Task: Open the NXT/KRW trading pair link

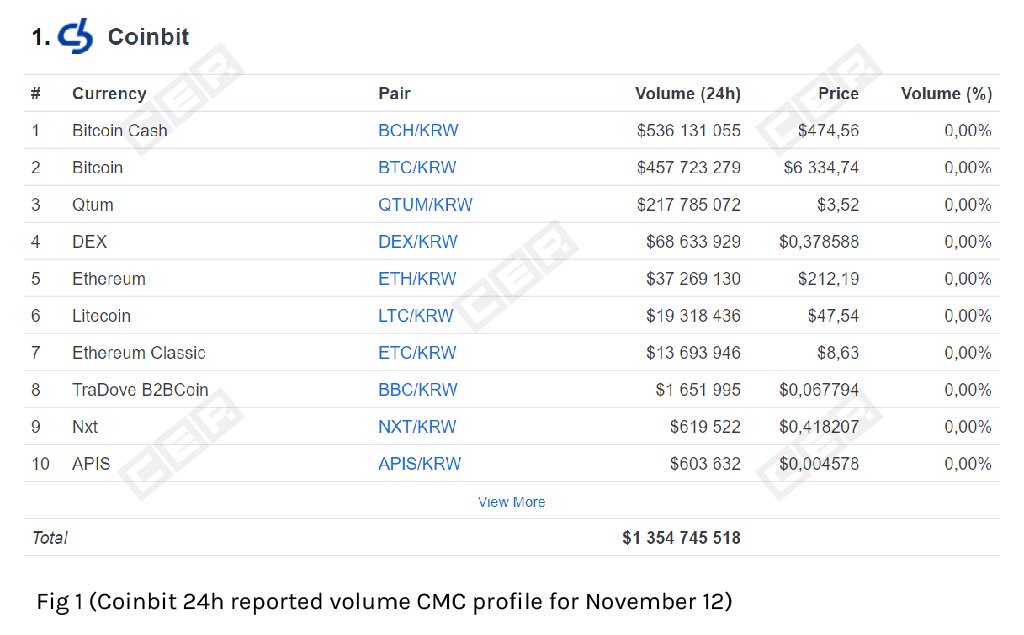Action: click(416, 426)
